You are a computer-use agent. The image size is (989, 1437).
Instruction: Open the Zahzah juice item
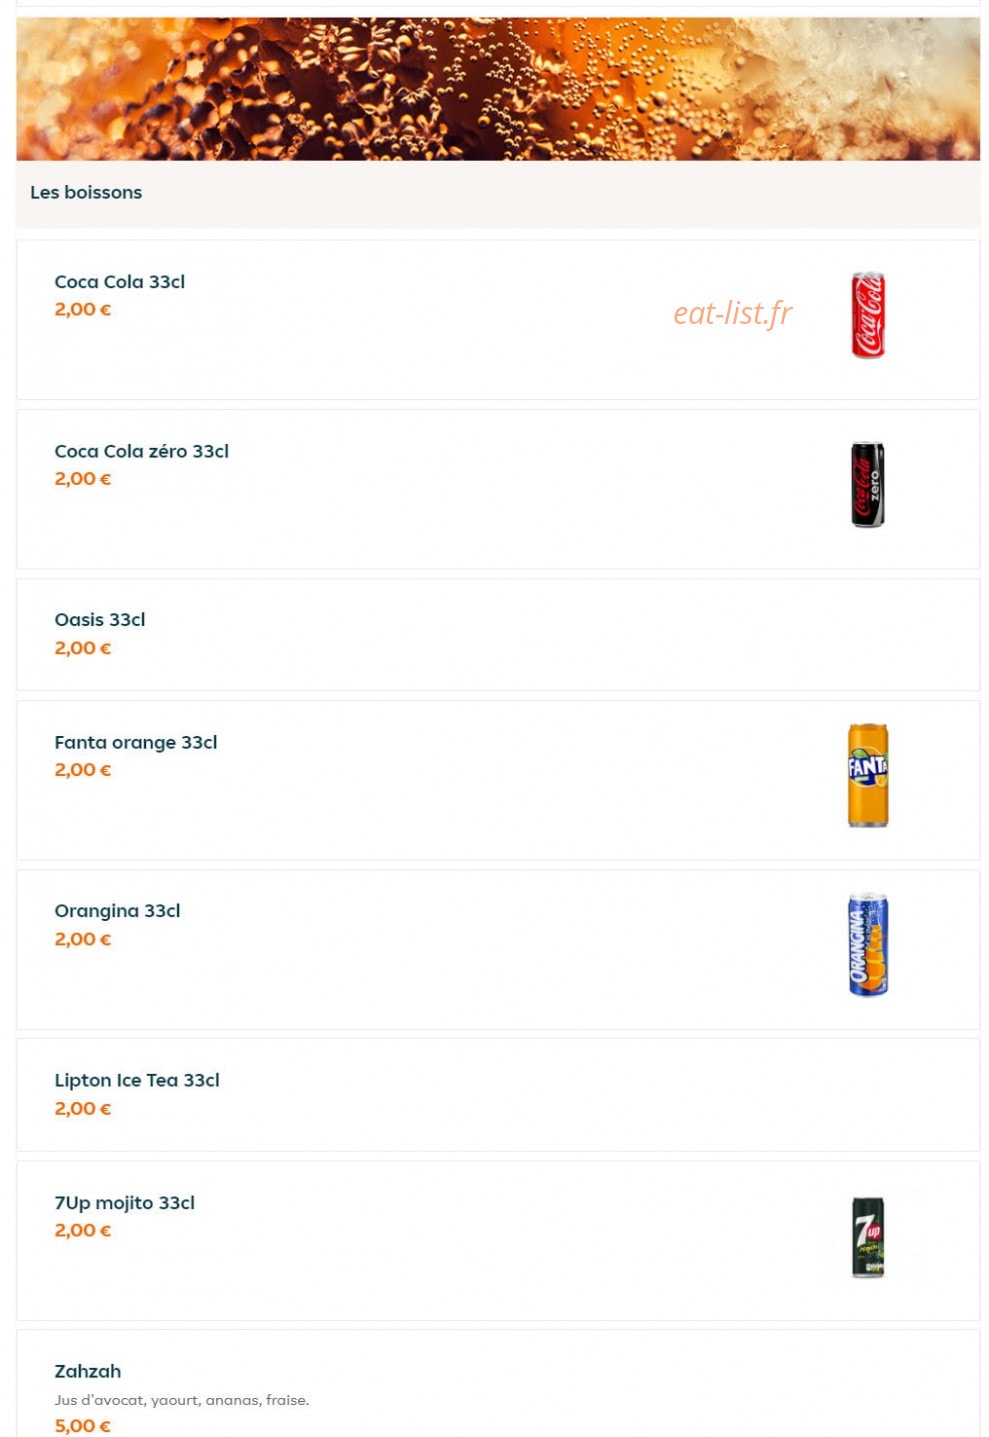[498, 1384]
